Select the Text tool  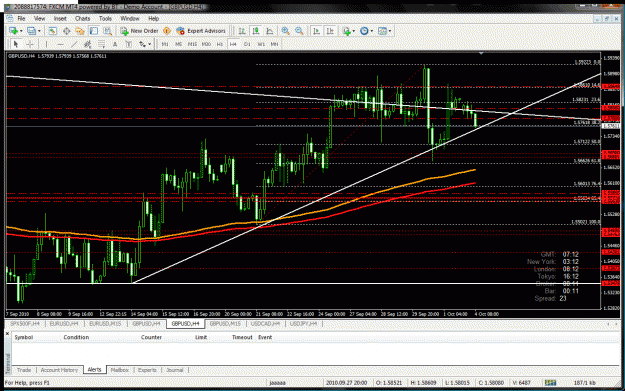click(x=115, y=44)
